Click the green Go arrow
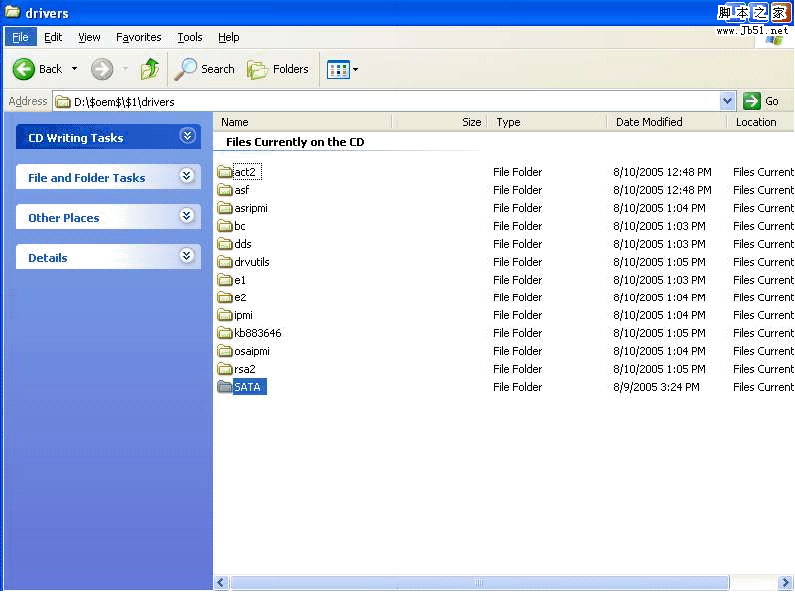The height and width of the screenshot is (592, 795). [751, 101]
